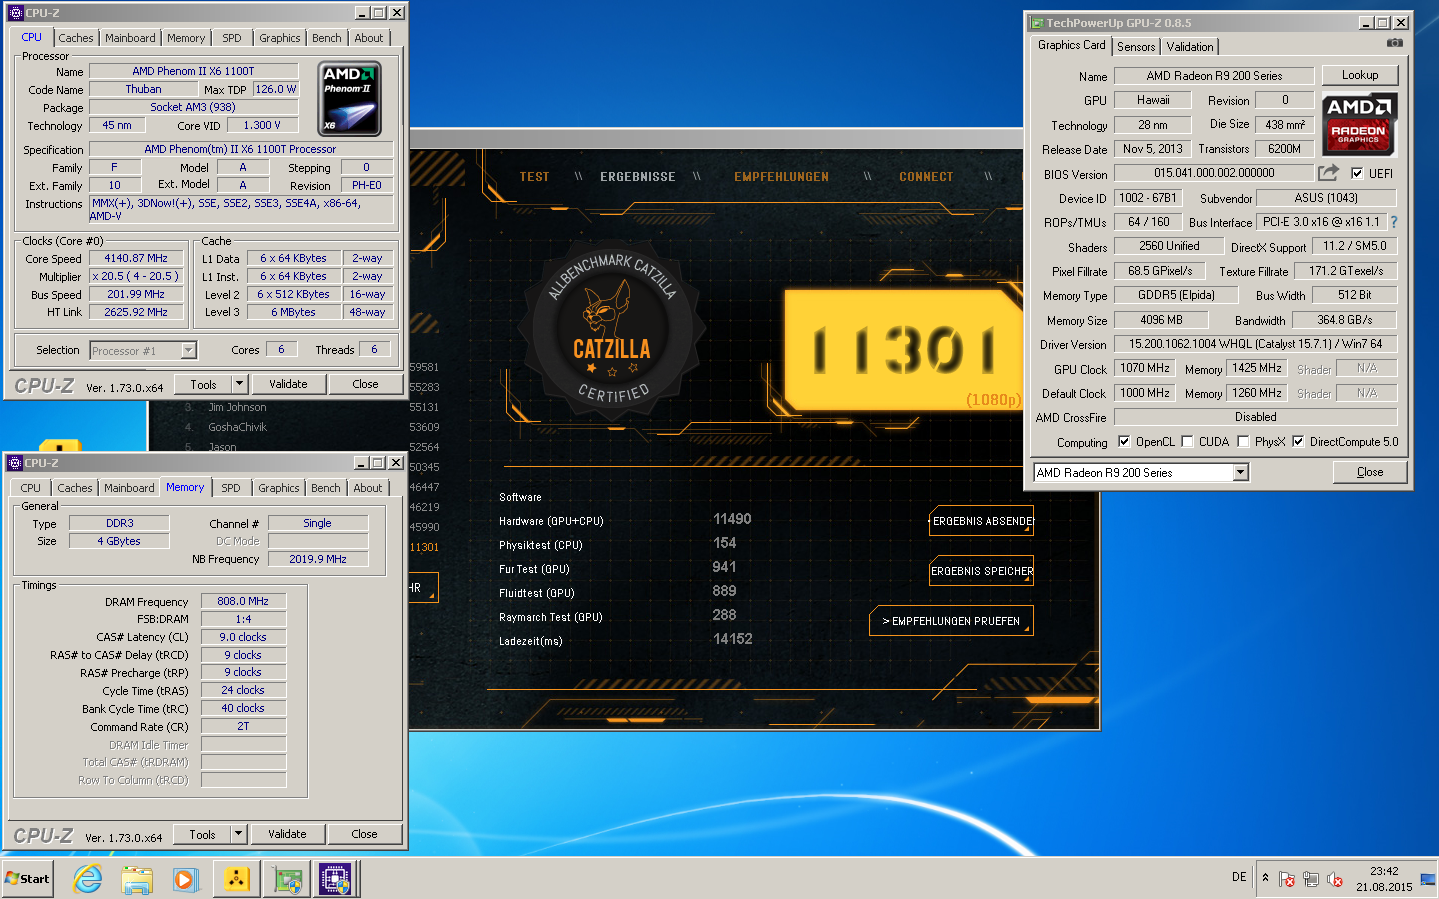Image resolution: width=1439 pixels, height=899 pixels.
Task: Open ERGEBNISSE menu in Catzilla
Action: click(638, 177)
